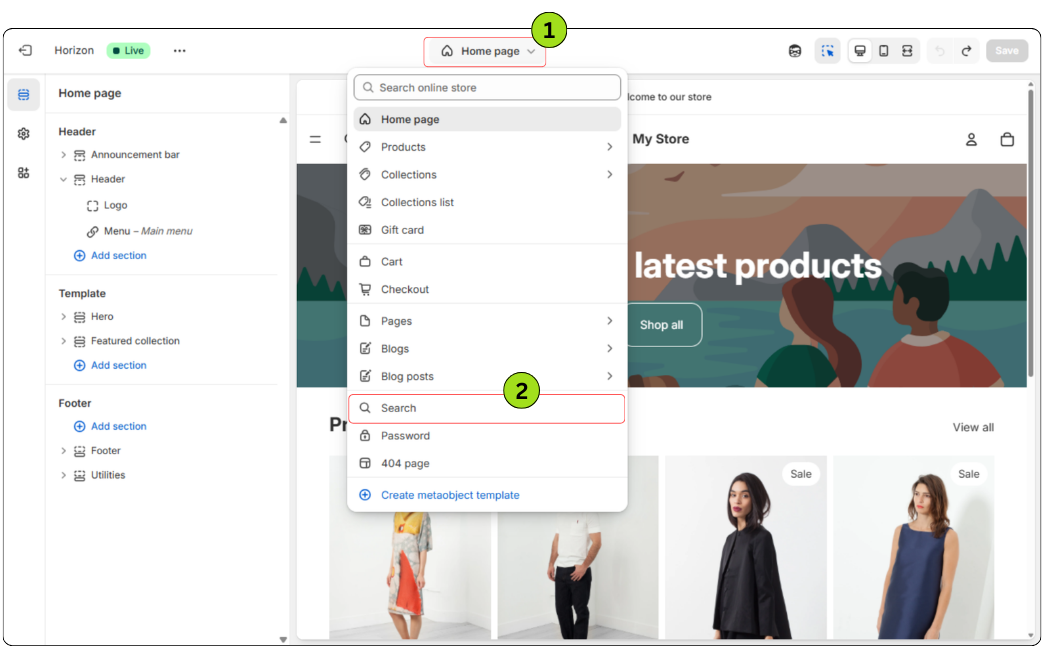
Task: Select the Menu – Main menu block
Action: [148, 231]
